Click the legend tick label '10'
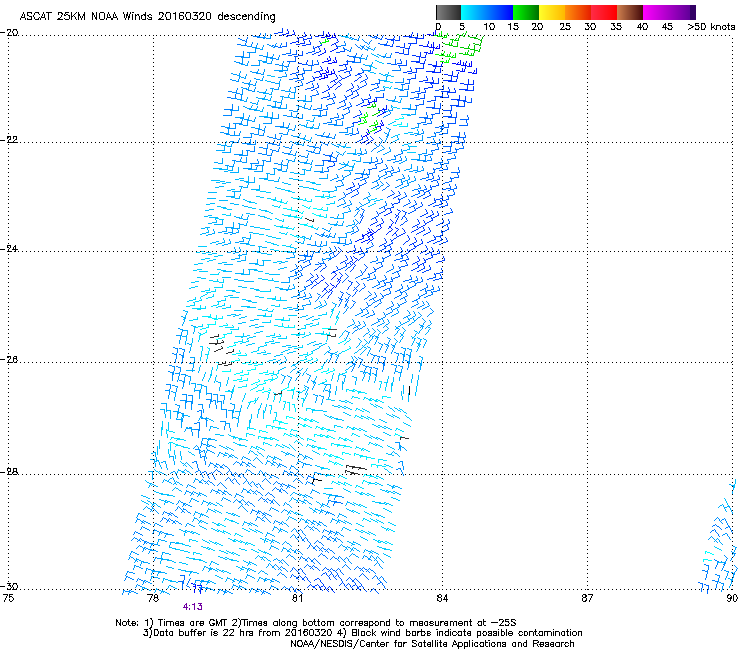Image resolution: width=740 pixels, height=650 pixels. [x=489, y=27]
